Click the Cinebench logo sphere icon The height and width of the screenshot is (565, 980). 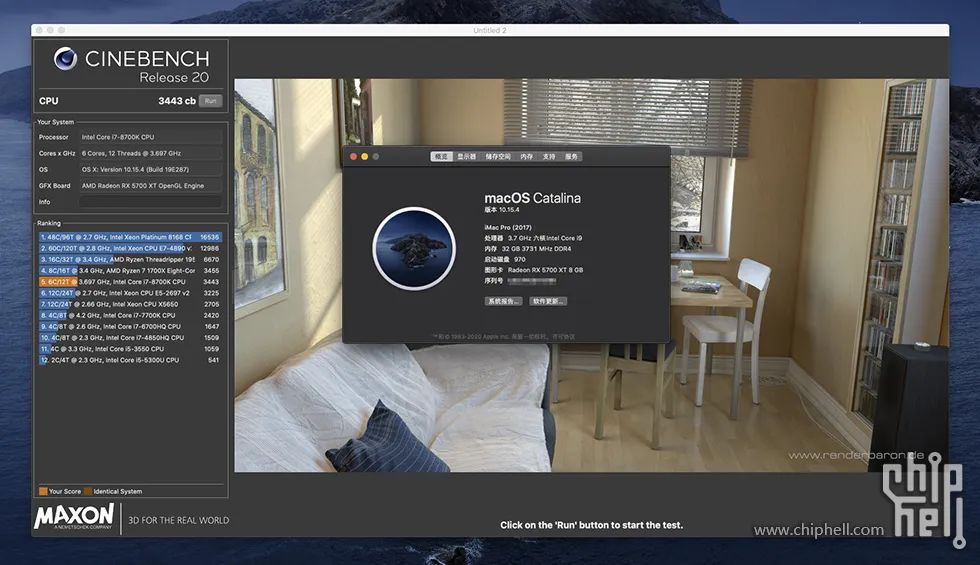tap(65, 59)
